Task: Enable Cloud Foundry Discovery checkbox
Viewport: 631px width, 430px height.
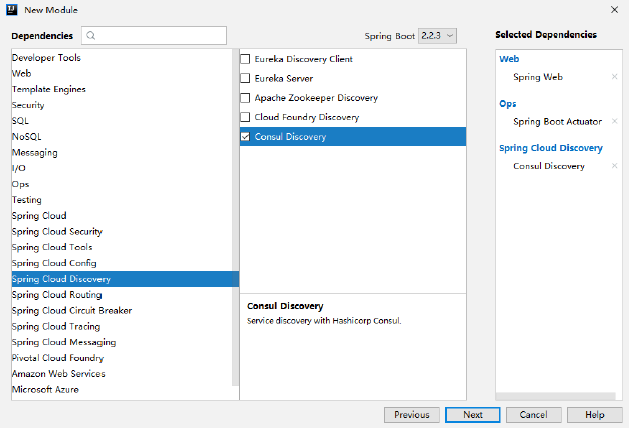Action: 246,118
